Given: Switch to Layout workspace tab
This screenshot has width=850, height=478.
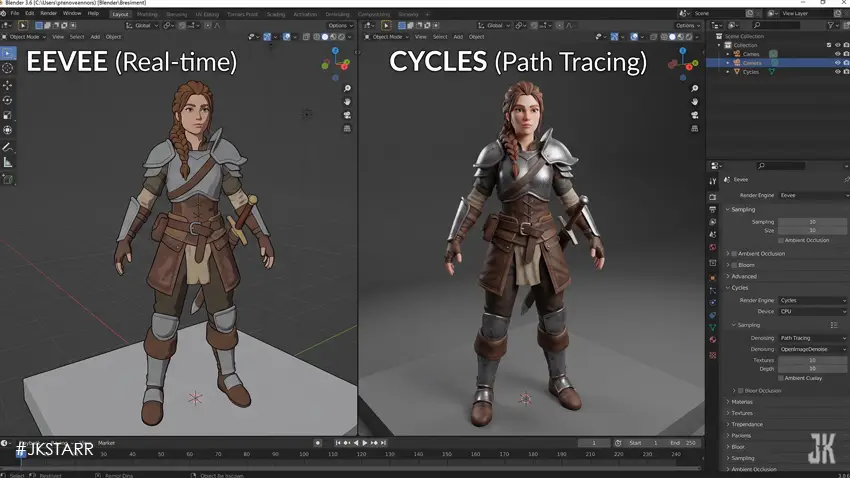Looking at the screenshot, I should click(x=120, y=14).
